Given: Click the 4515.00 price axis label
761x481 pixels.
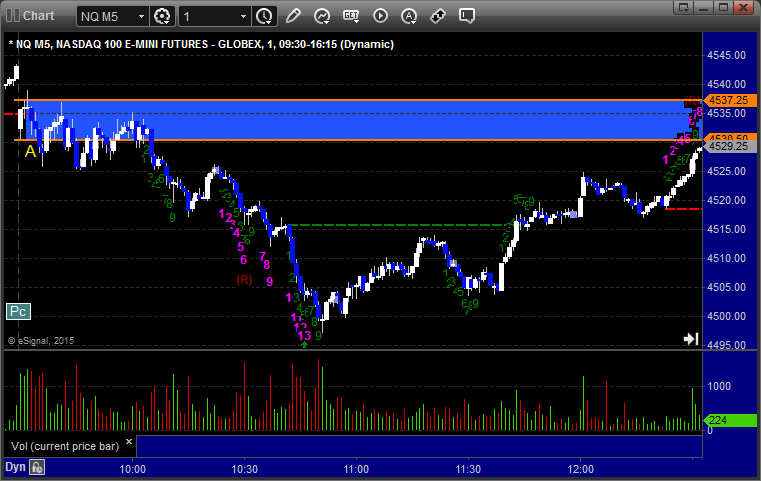Looking at the screenshot, I should (x=726, y=229).
